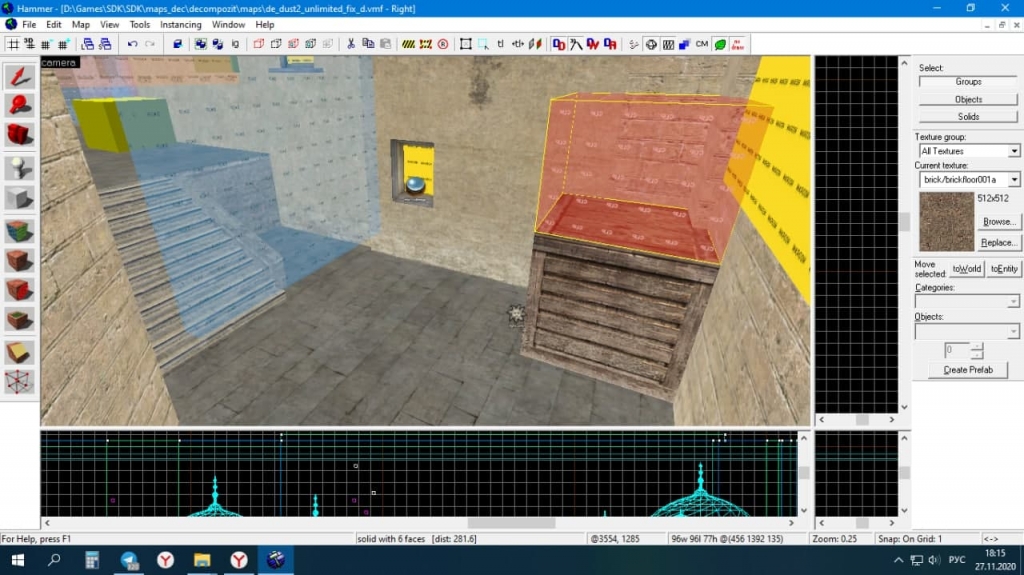Toggle the 2D grid display
The image size is (1024, 575).
tap(14, 44)
